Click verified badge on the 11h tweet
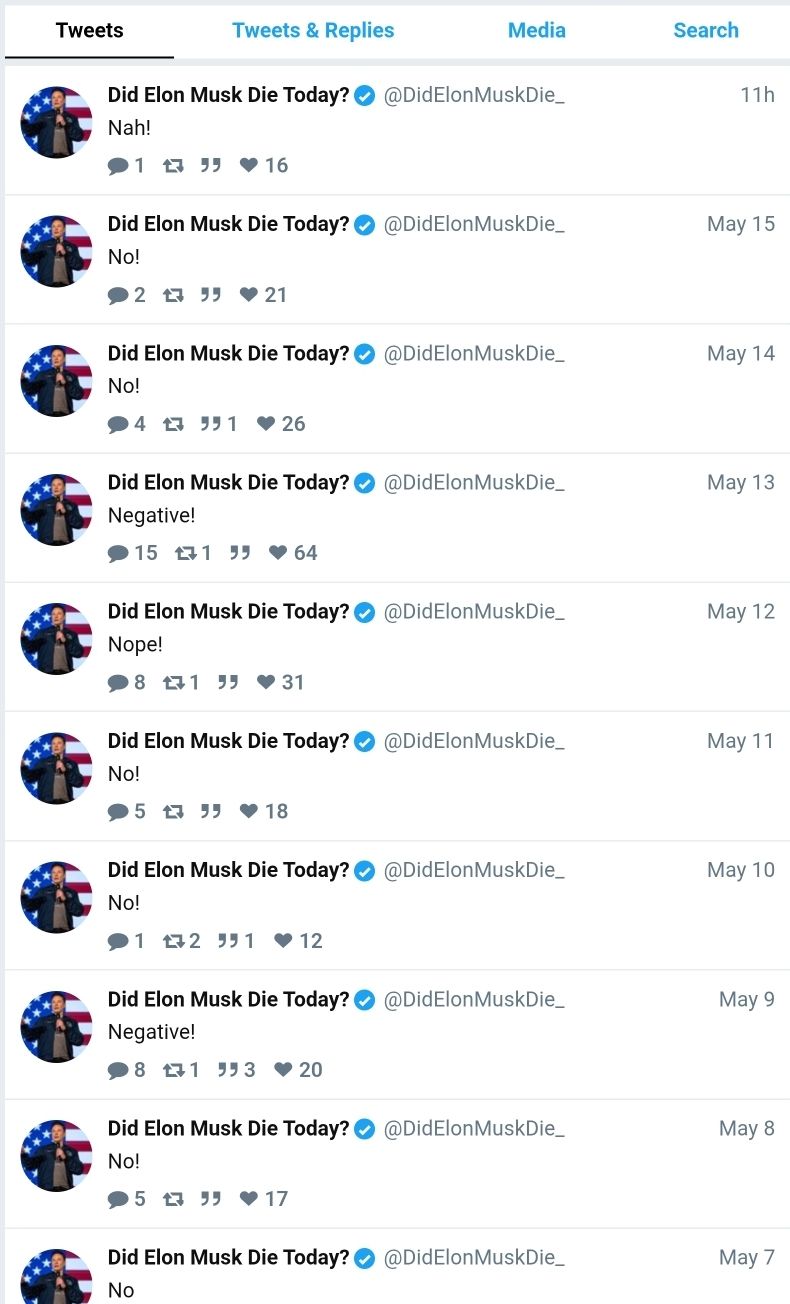790x1304 pixels. (x=365, y=96)
